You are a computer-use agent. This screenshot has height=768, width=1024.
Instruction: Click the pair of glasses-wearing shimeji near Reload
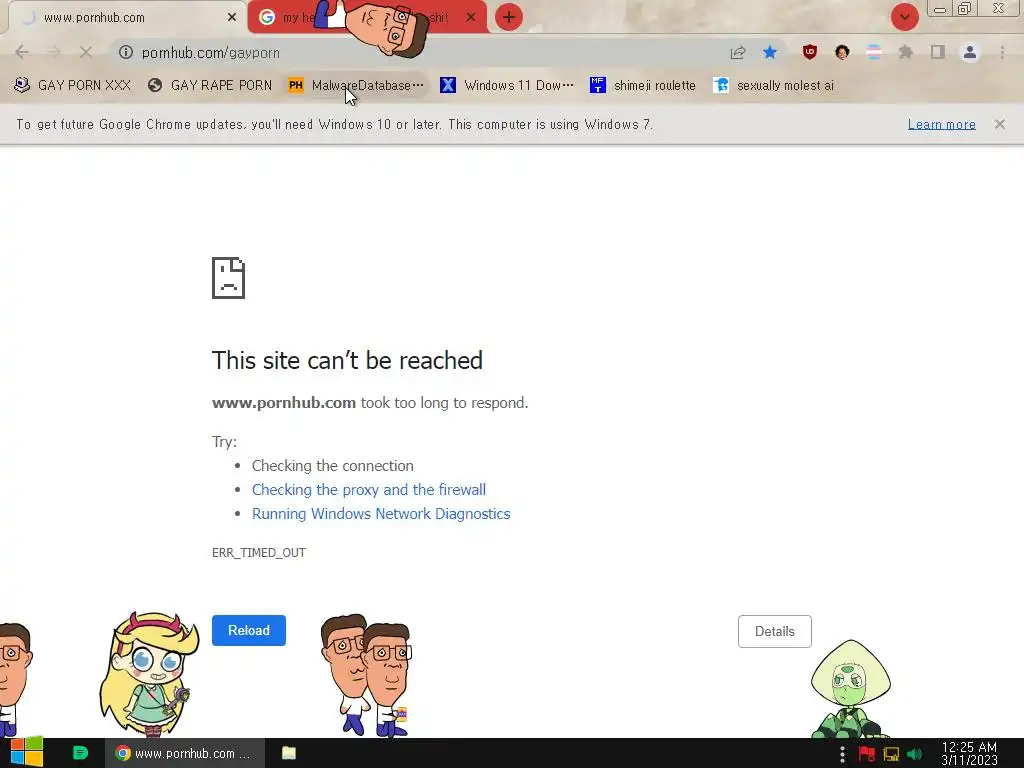pyautogui.click(x=366, y=675)
